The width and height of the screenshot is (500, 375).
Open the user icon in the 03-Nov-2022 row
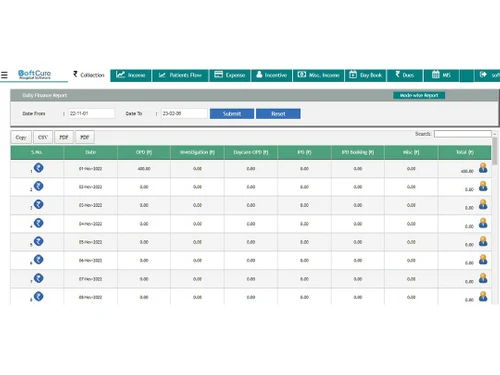click(x=483, y=204)
